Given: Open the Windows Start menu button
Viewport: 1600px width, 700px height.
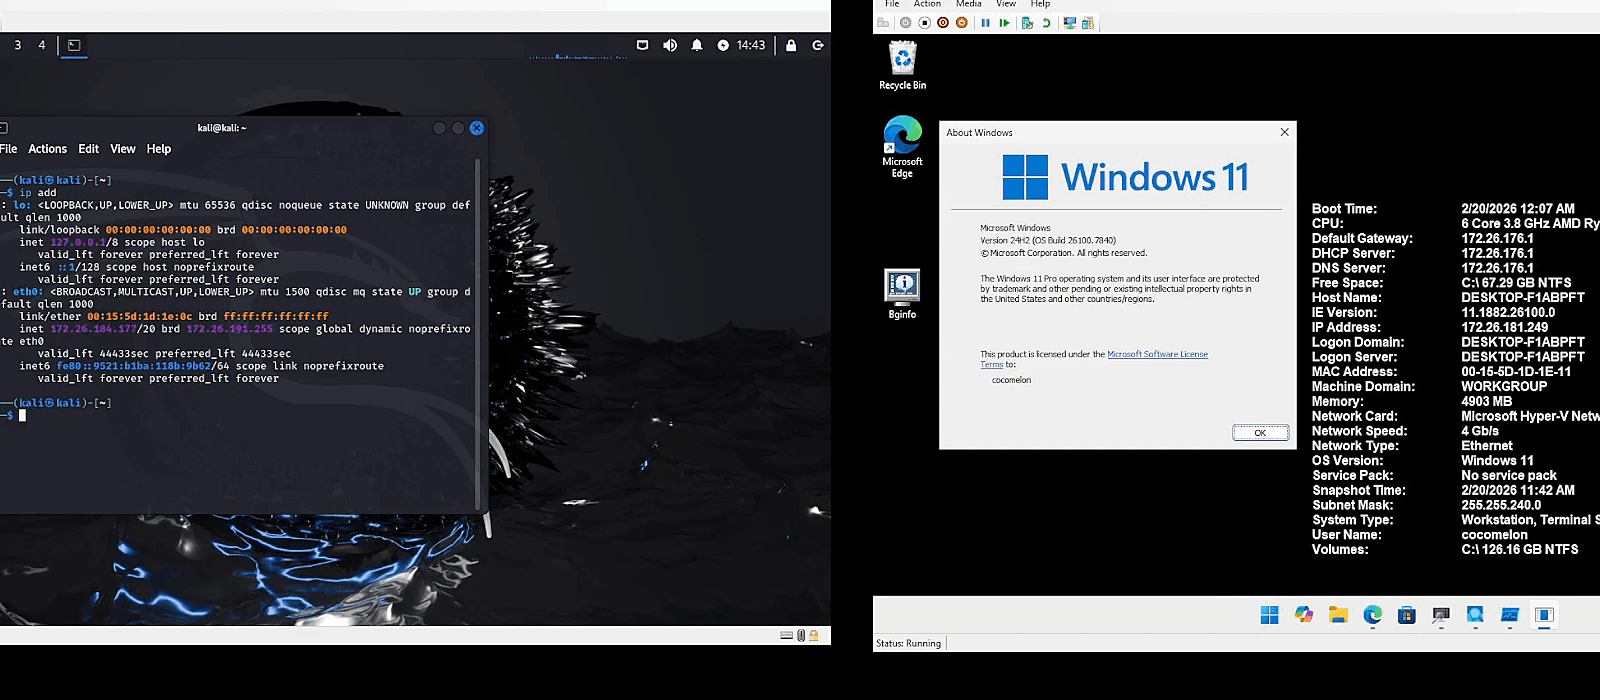Looking at the screenshot, I should (1269, 615).
